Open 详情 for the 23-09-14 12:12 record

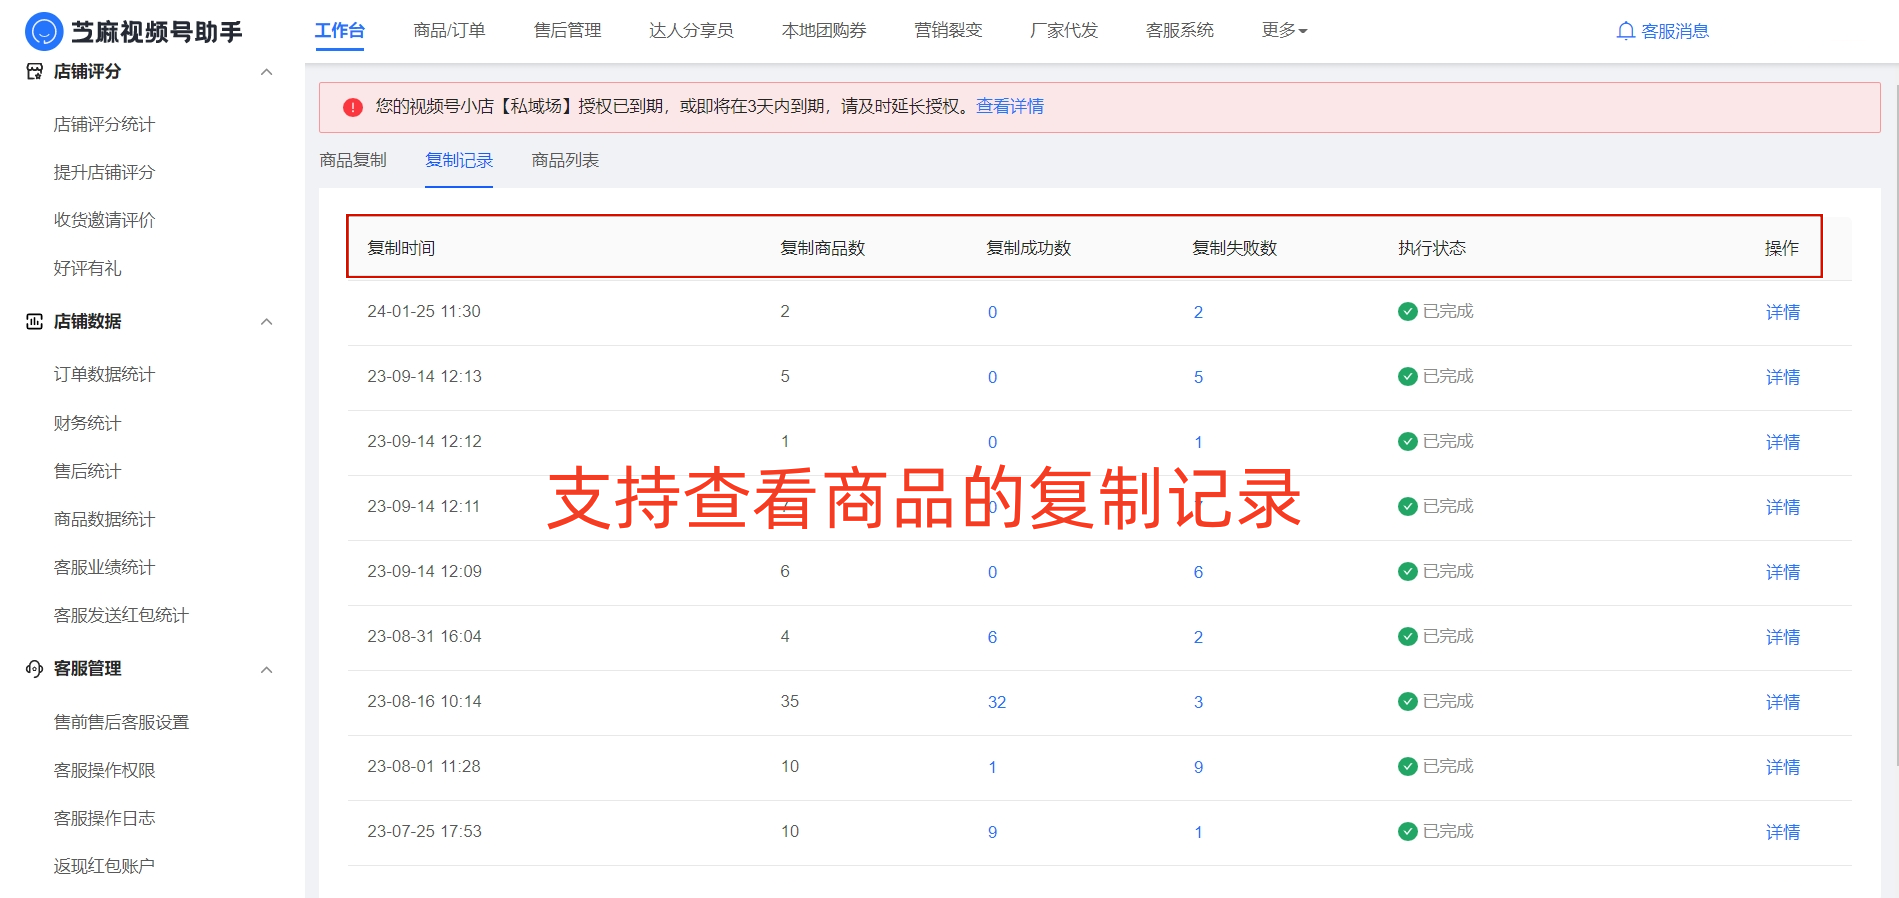click(x=1782, y=442)
